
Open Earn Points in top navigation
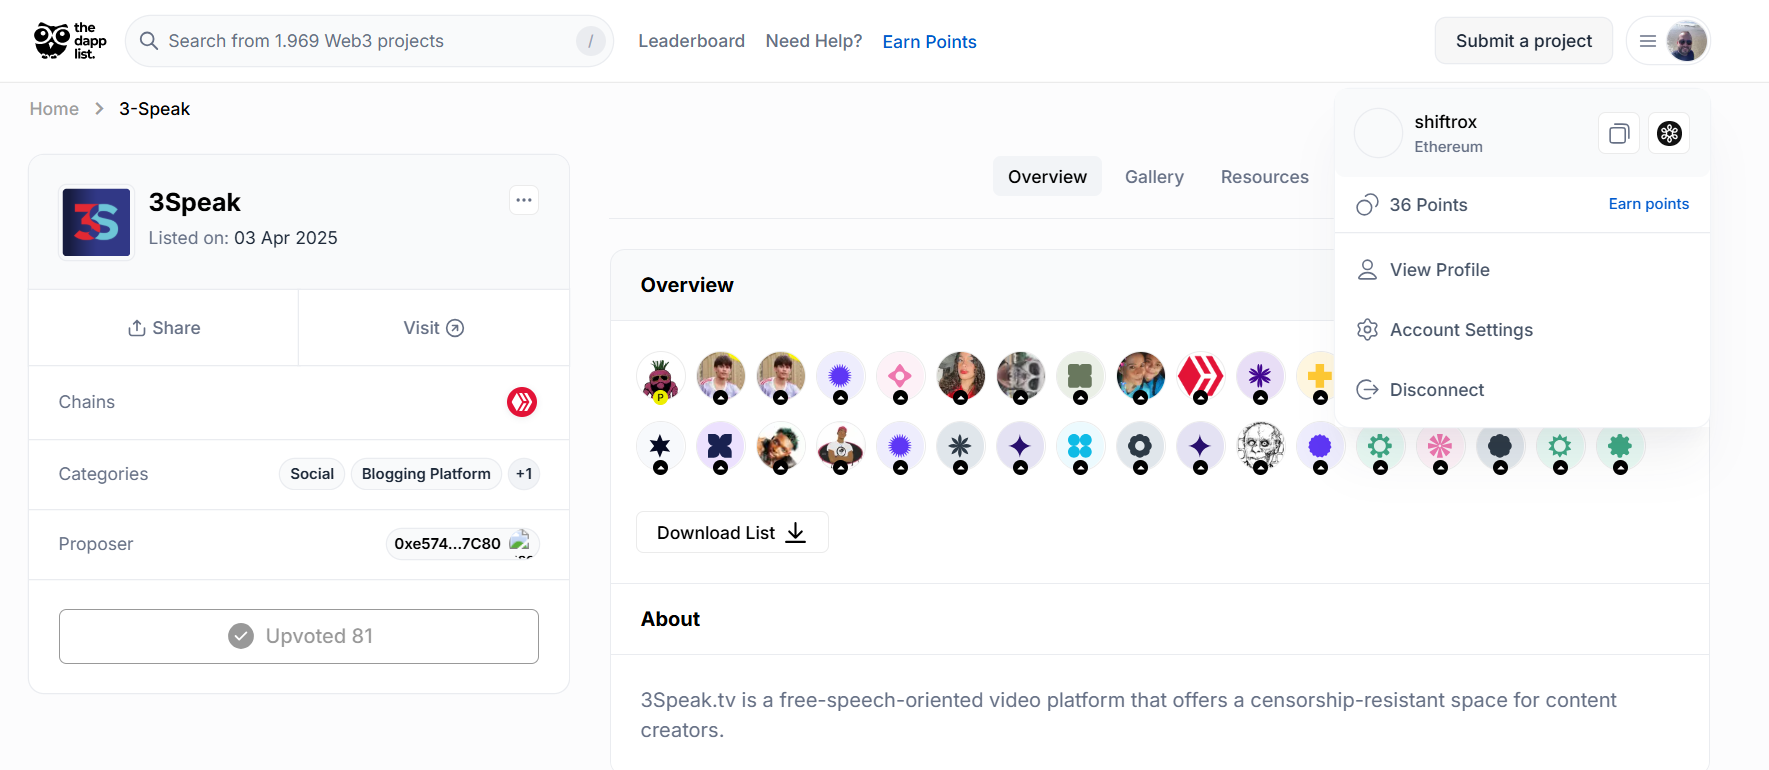(x=929, y=42)
